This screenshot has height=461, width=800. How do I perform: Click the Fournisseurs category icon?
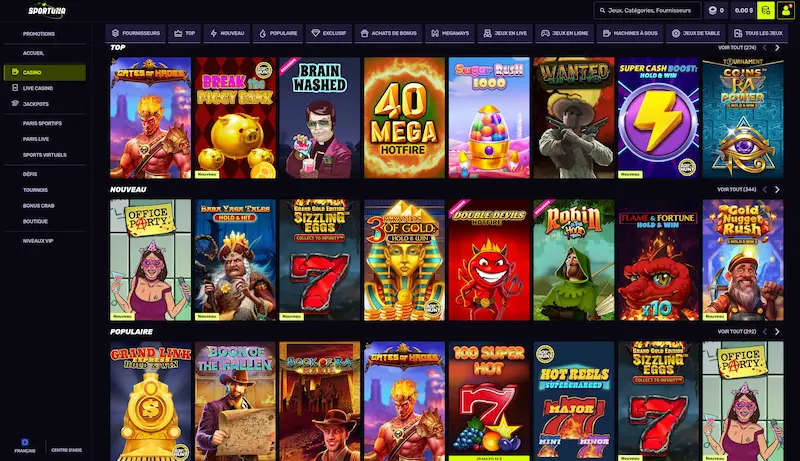pyautogui.click(x=115, y=33)
